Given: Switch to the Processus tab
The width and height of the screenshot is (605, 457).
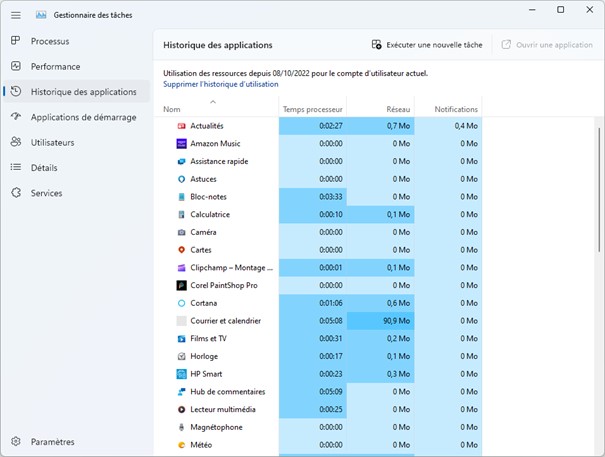Looking at the screenshot, I should (x=50, y=41).
